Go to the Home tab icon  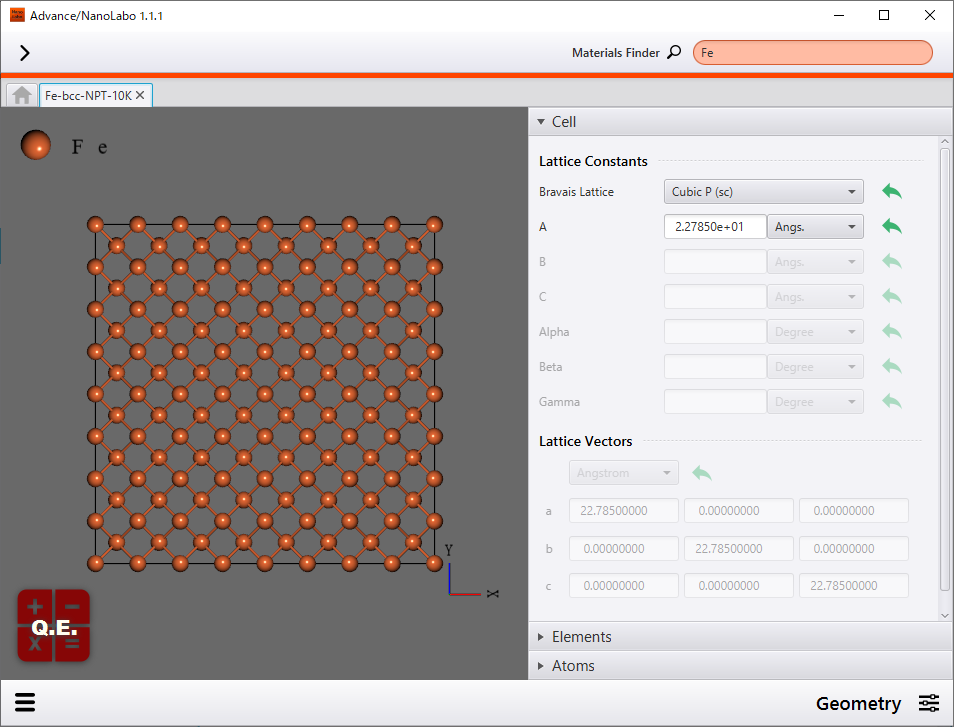click(22, 95)
